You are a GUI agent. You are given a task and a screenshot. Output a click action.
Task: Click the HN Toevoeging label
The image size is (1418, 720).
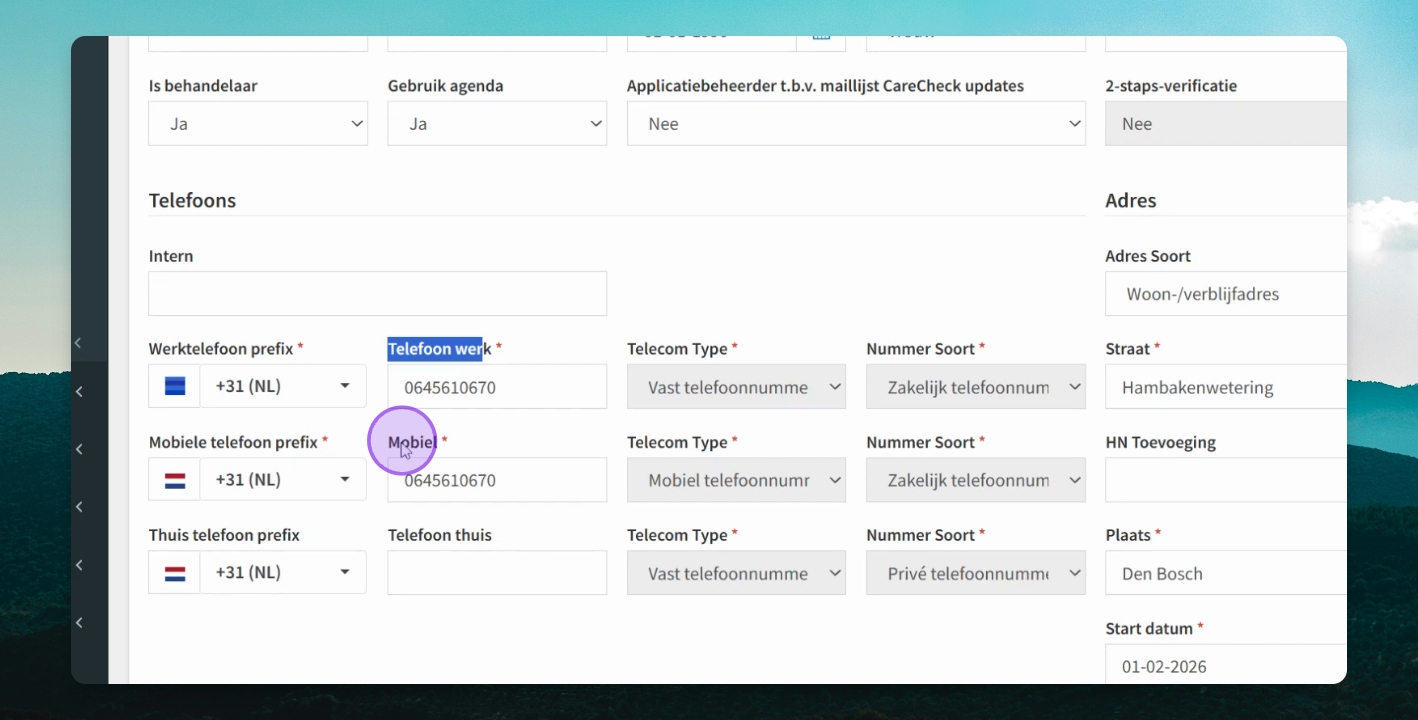click(x=1161, y=442)
